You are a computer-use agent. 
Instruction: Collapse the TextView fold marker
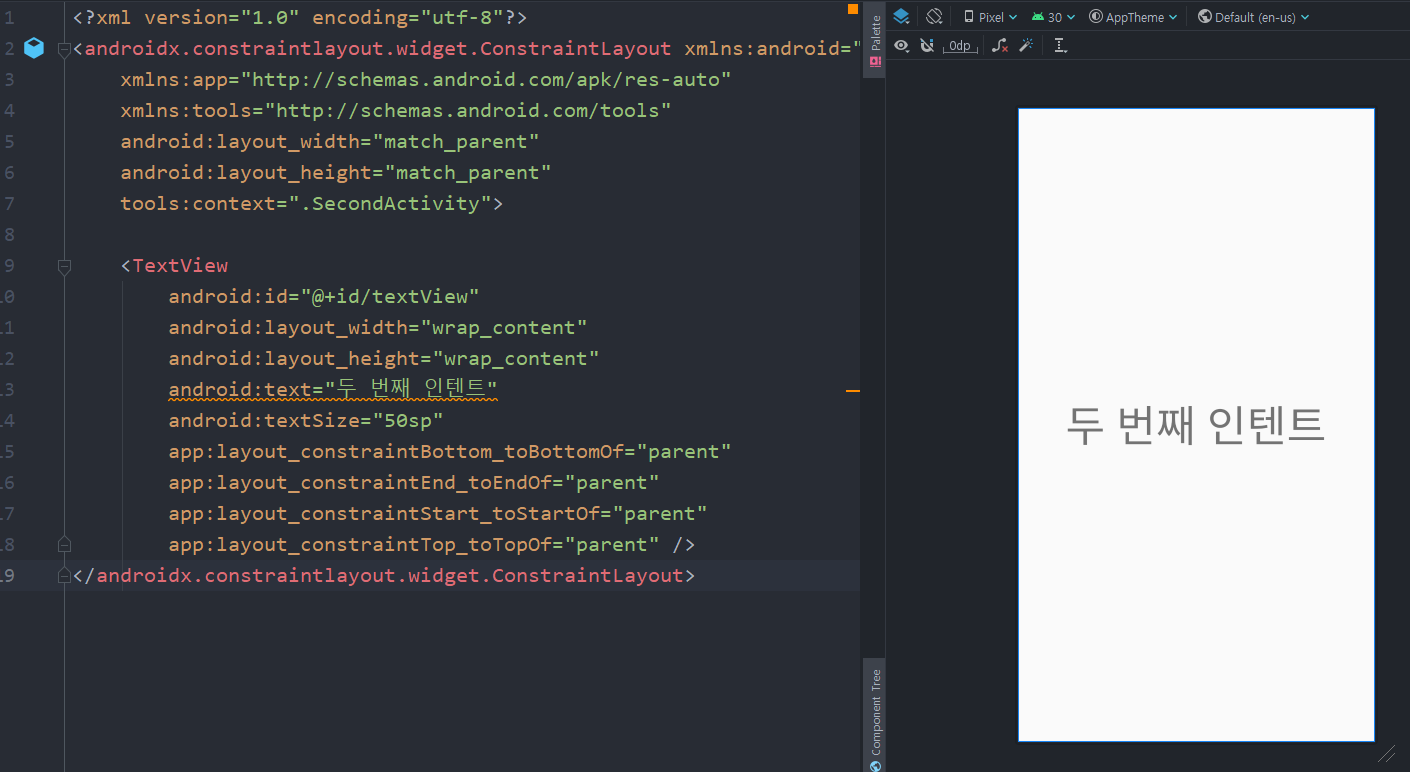[x=64, y=266]
